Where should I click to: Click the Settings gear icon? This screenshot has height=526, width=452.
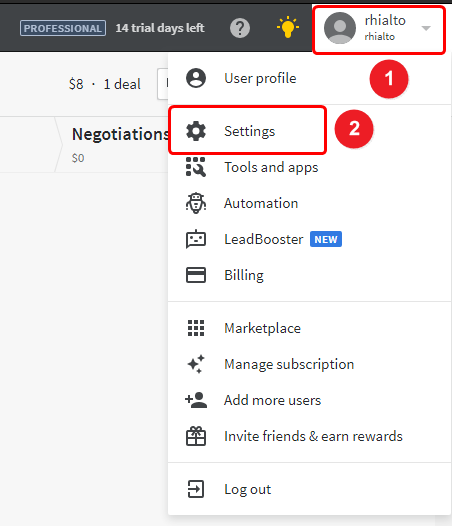[x=196, y=131]
